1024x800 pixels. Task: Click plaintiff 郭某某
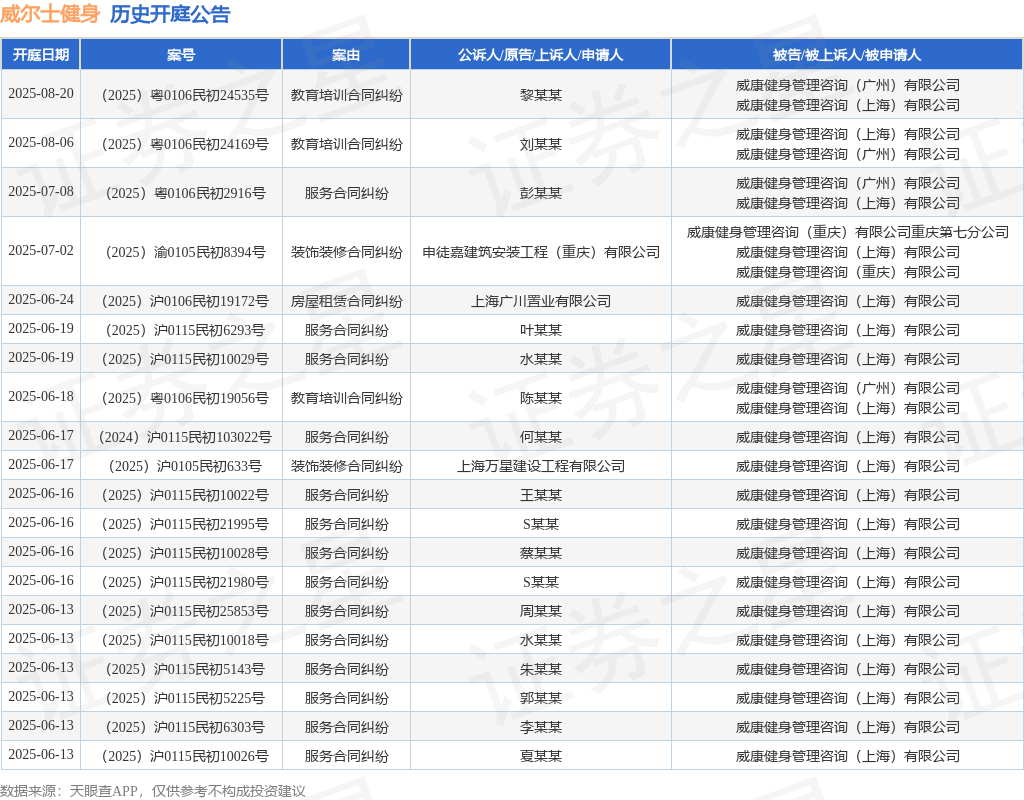[x=541, y=698]
